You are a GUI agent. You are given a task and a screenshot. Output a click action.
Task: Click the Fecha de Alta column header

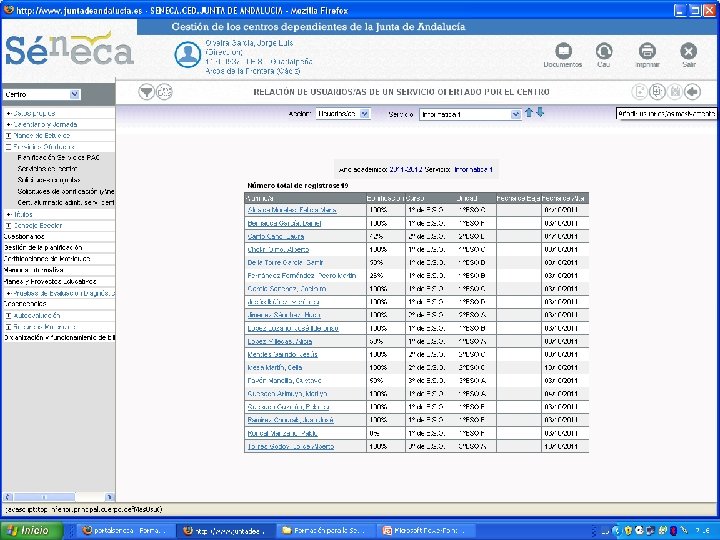[565, 198]
